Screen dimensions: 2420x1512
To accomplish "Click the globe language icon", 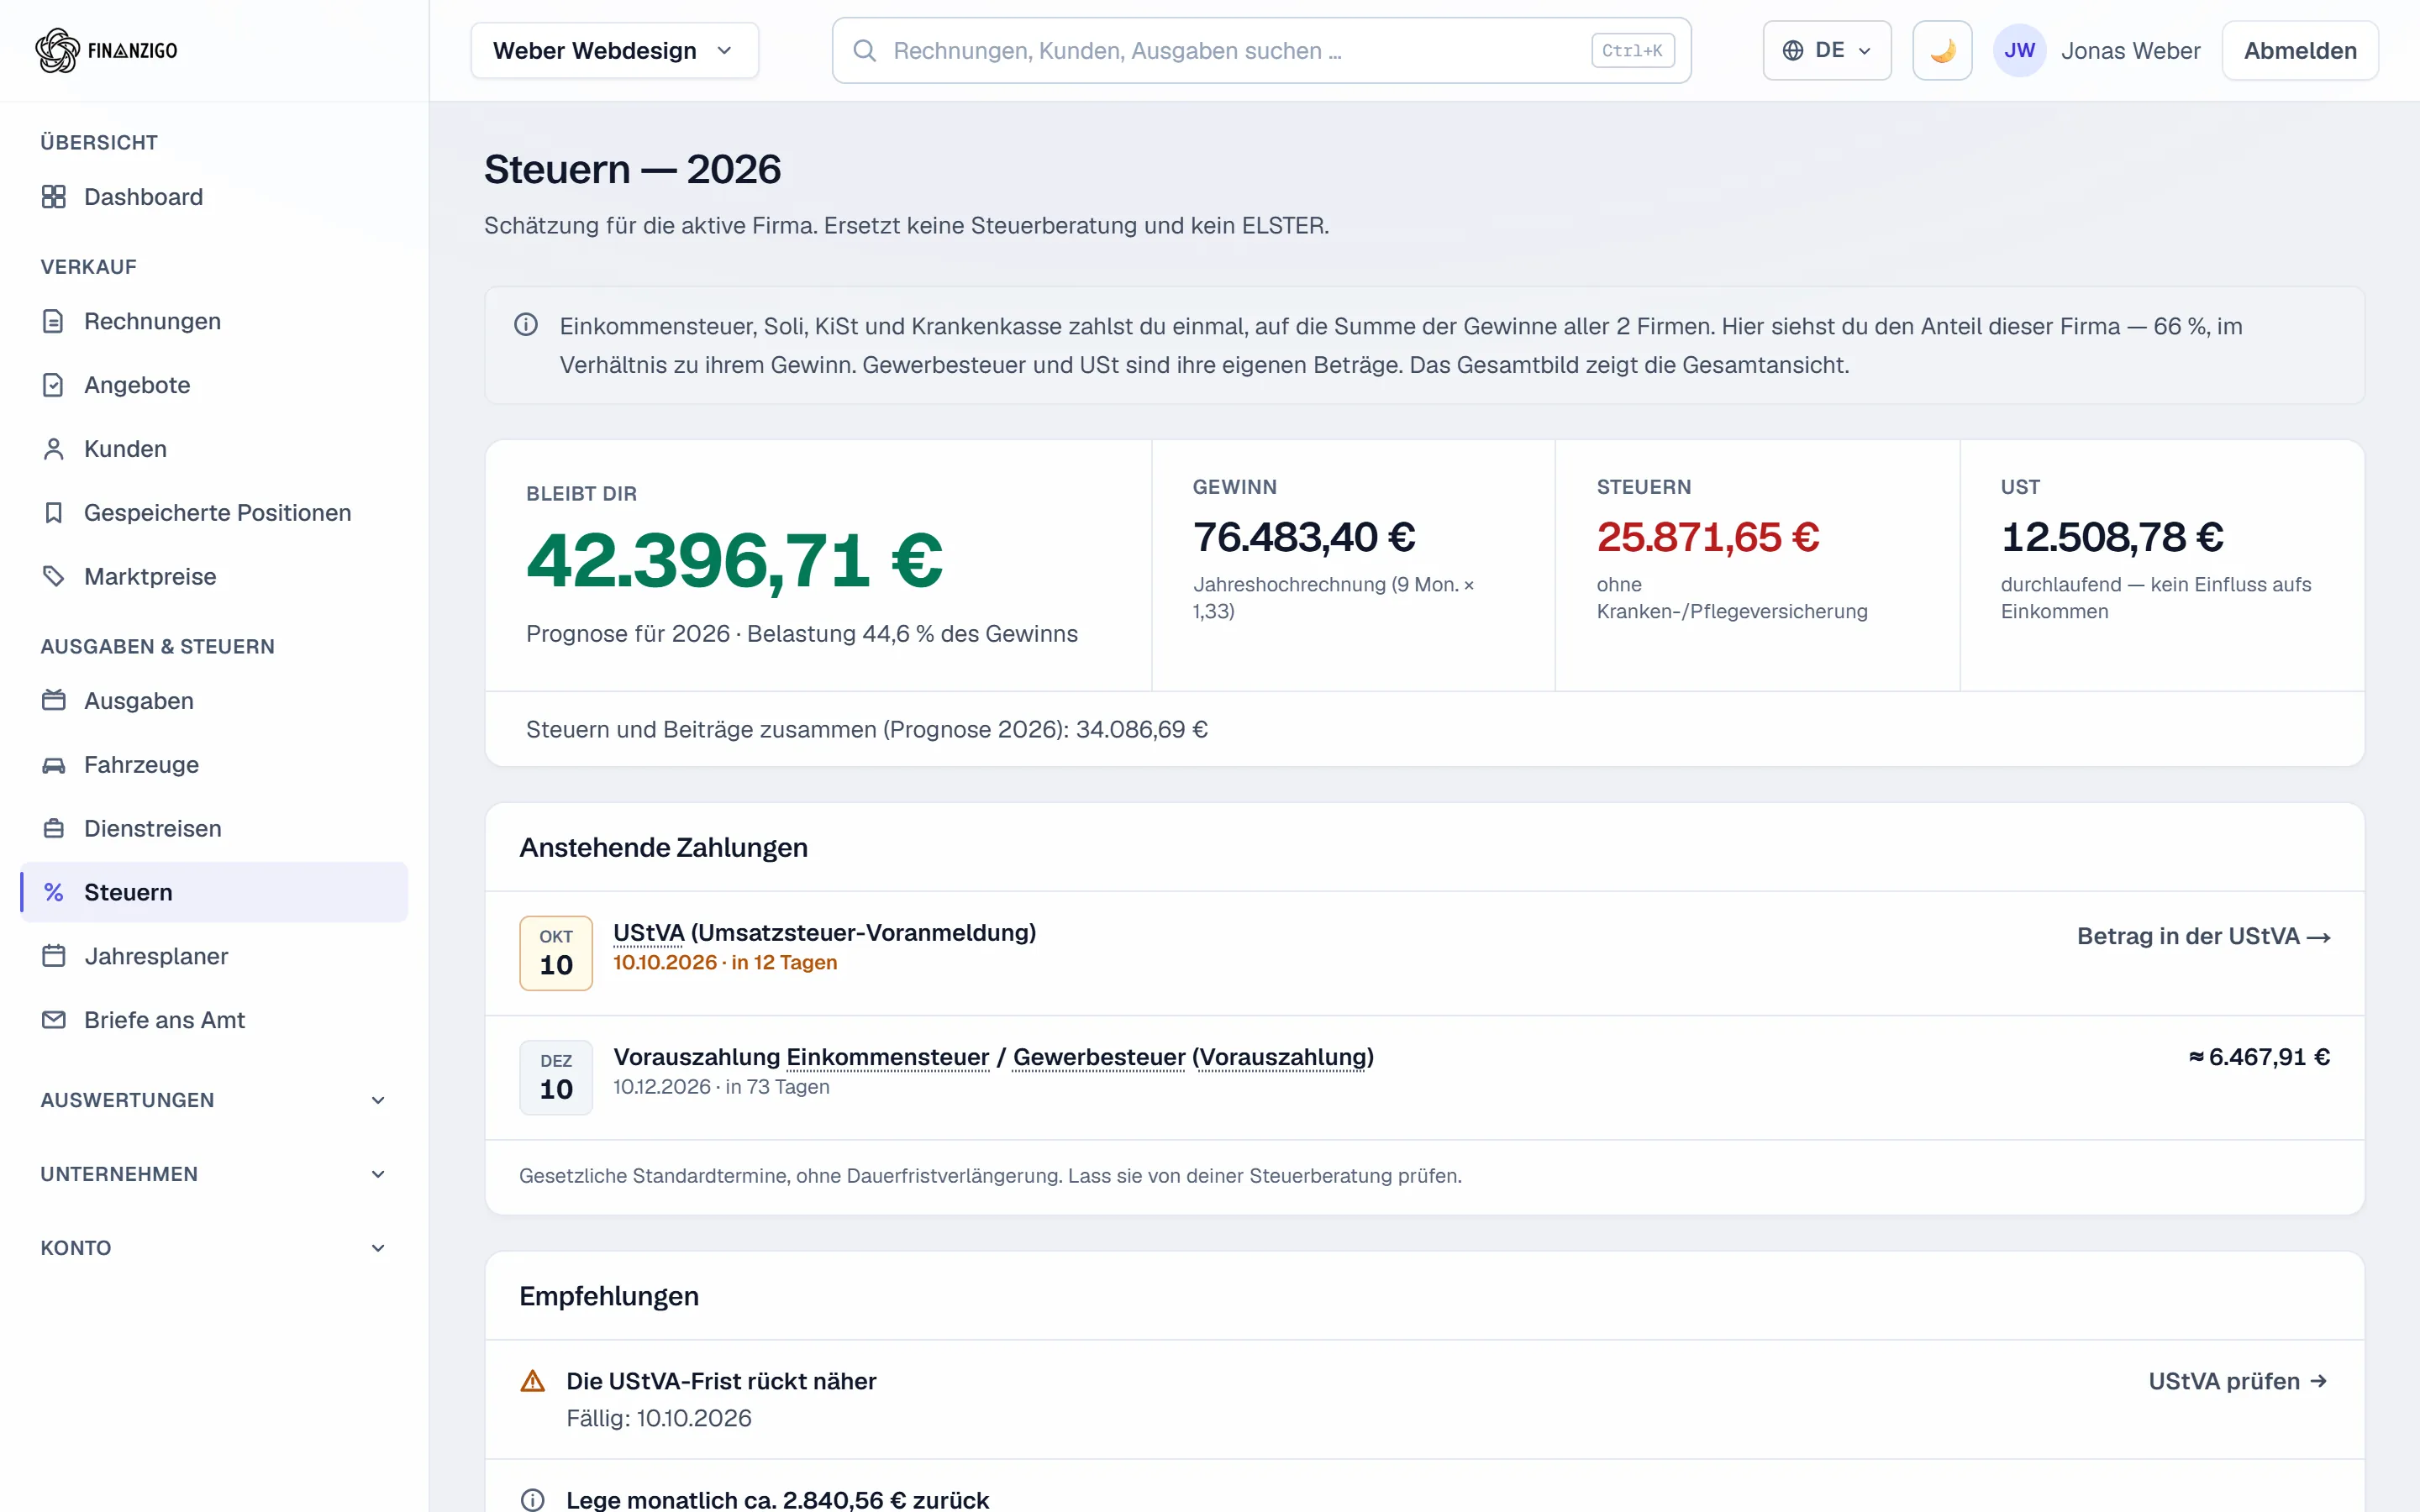I will [1793, 51].
